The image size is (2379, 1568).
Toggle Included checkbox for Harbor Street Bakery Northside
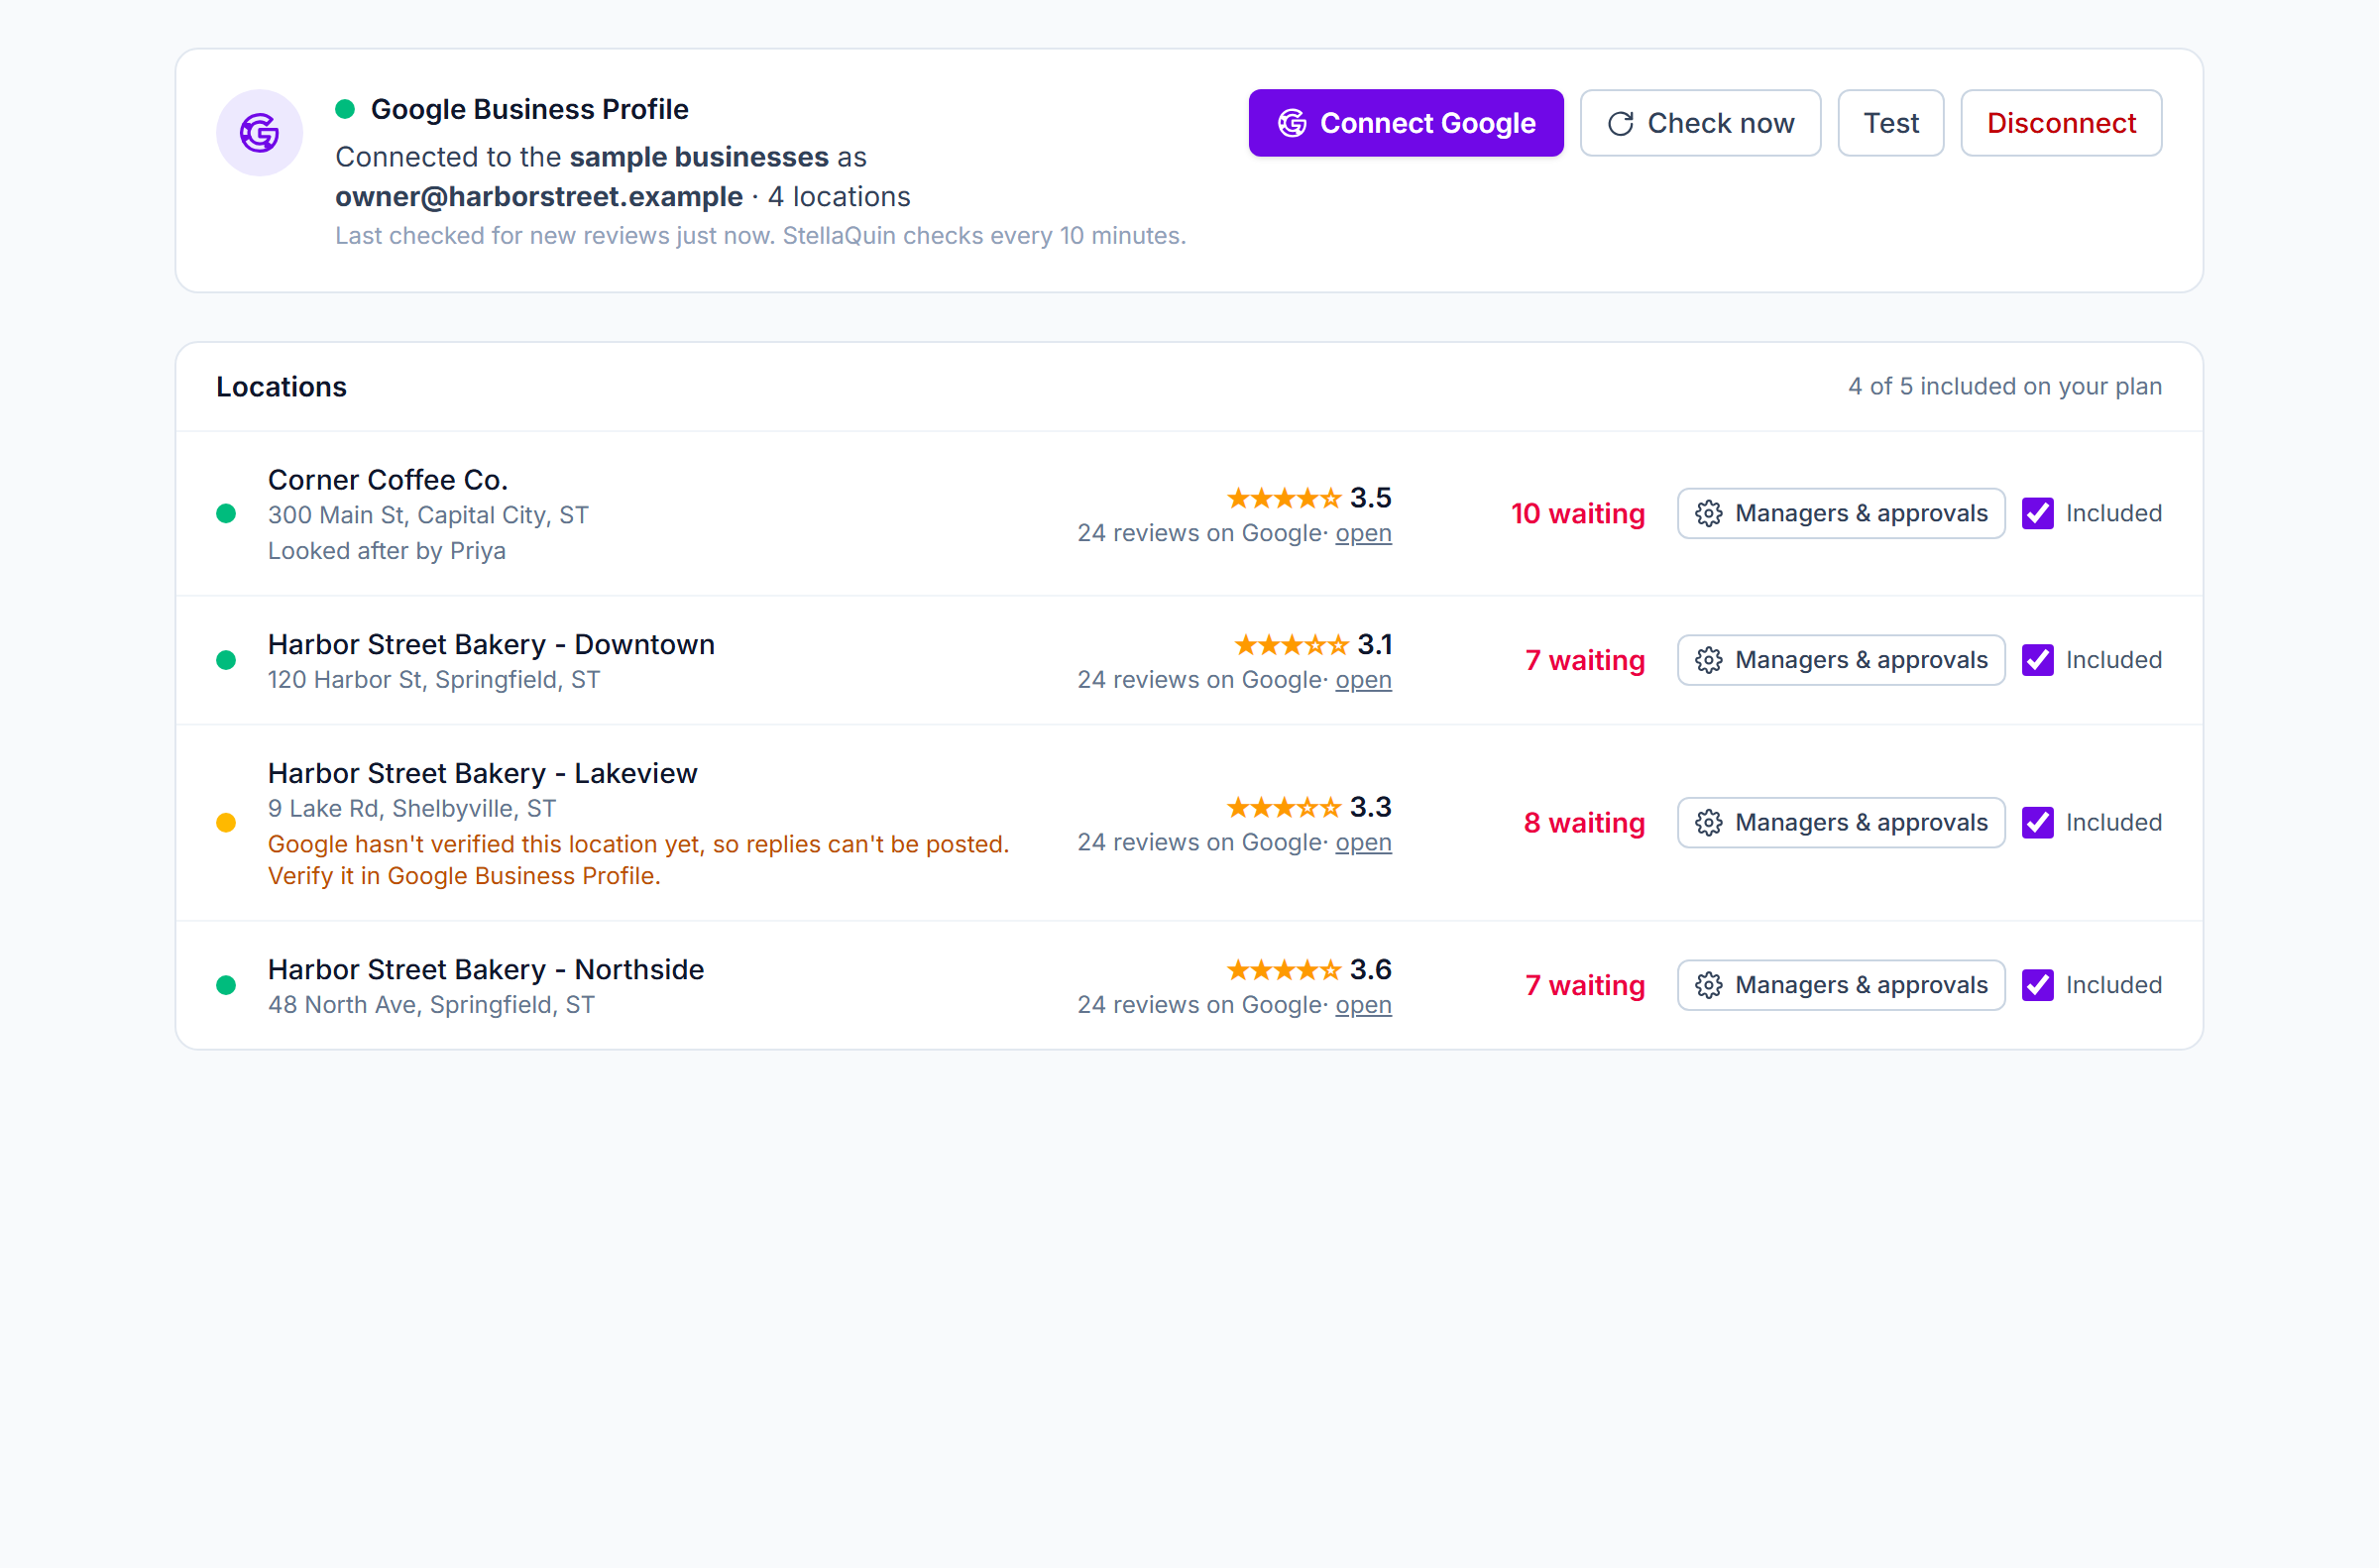(2037, 985)
